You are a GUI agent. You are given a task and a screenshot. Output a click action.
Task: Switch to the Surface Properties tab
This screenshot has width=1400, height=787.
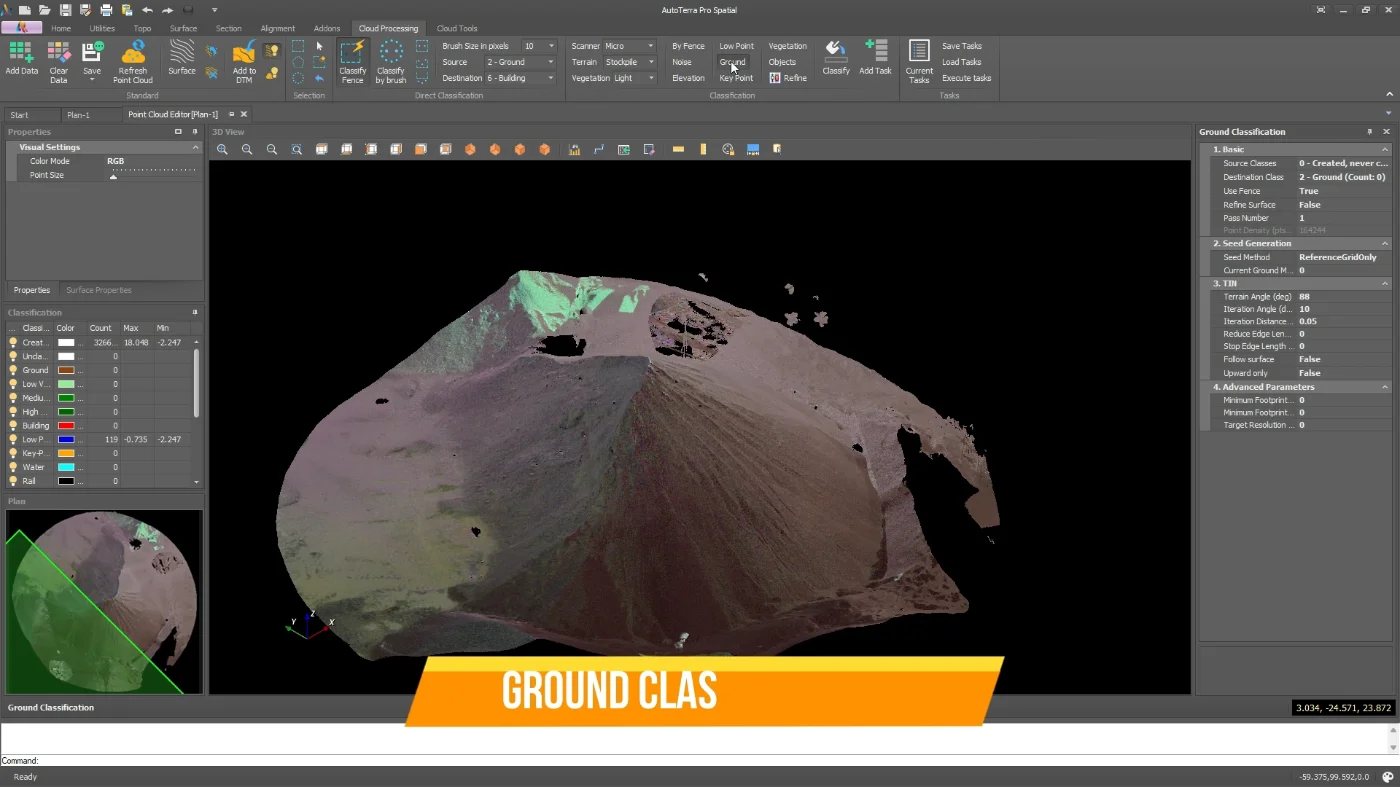coord(99,290)
